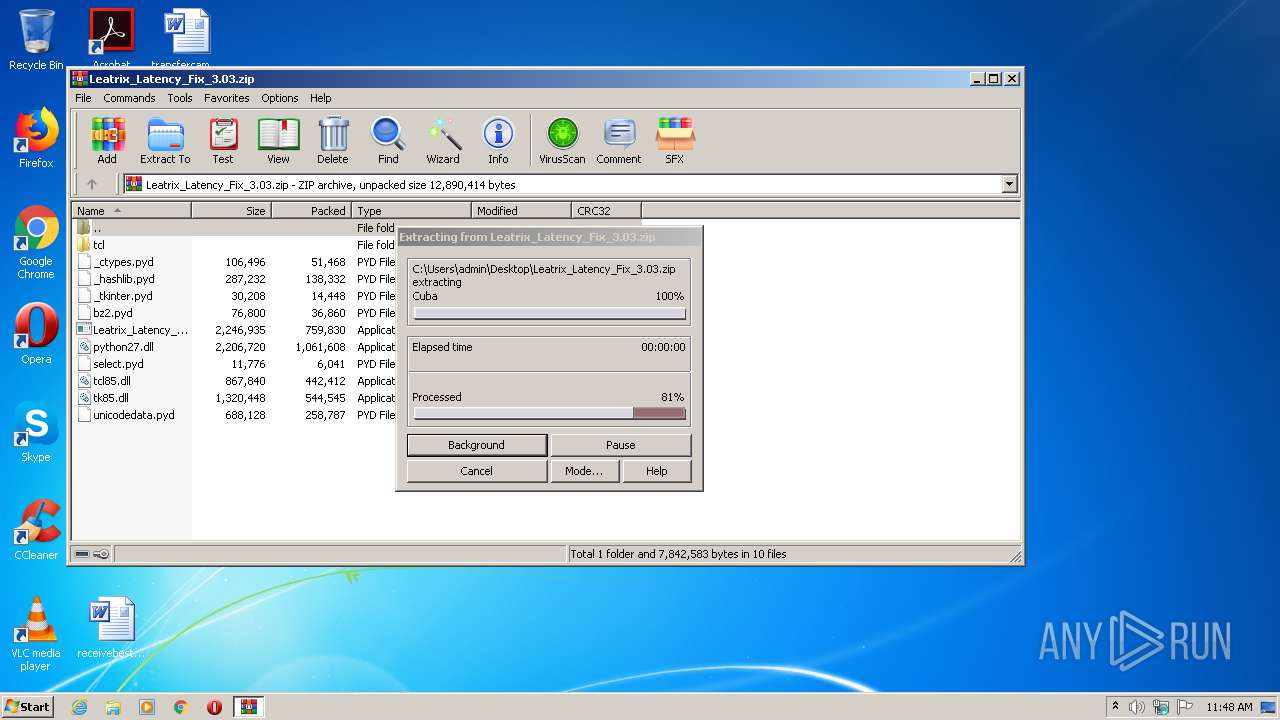Open the Help menu
1280x720 pixels.
point(320,98)
